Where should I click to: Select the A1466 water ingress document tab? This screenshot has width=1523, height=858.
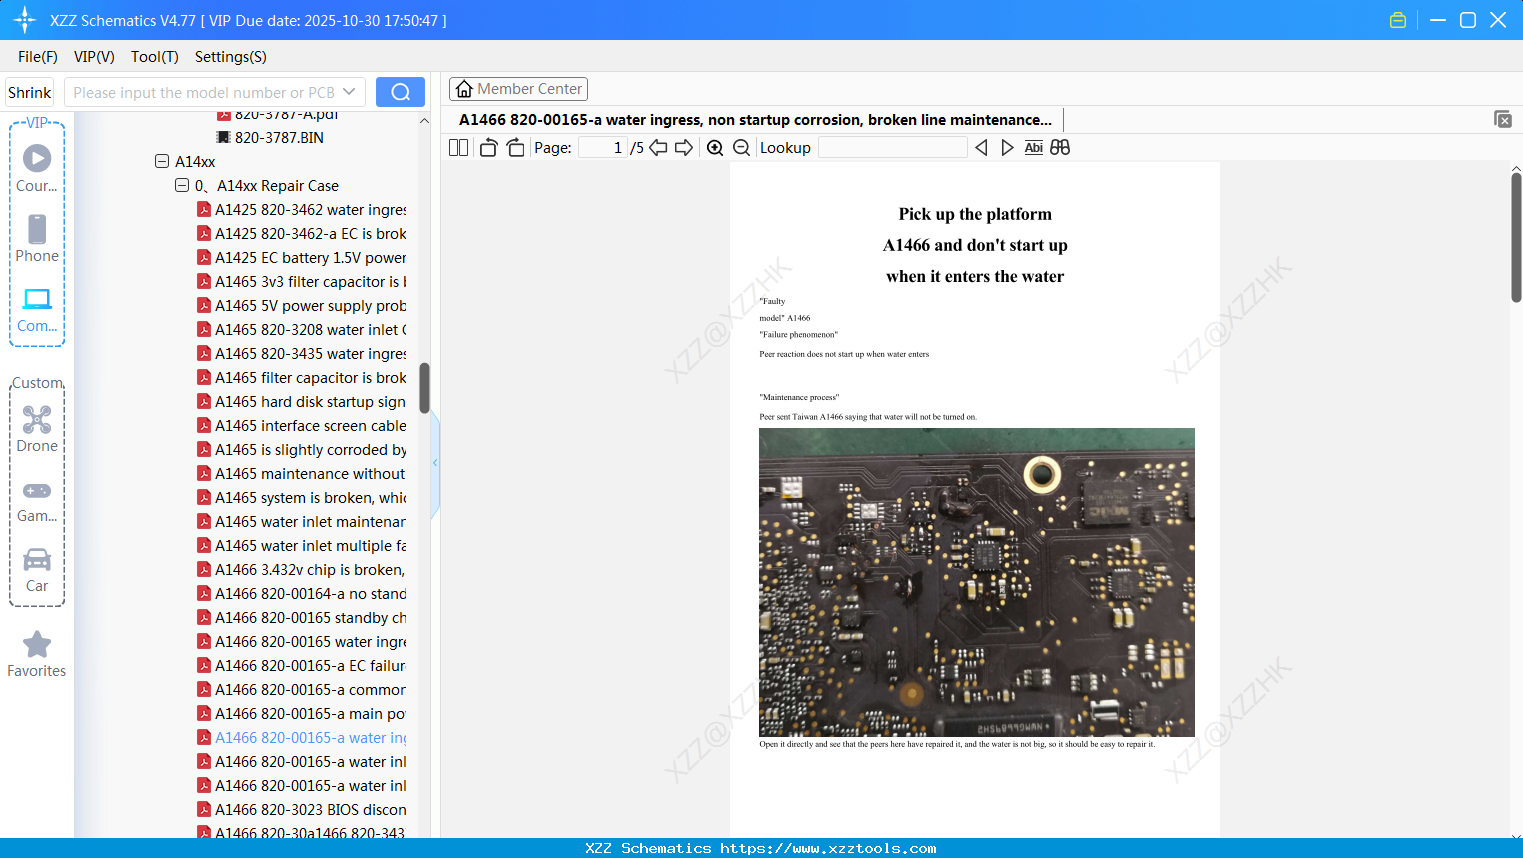point(755,120)
